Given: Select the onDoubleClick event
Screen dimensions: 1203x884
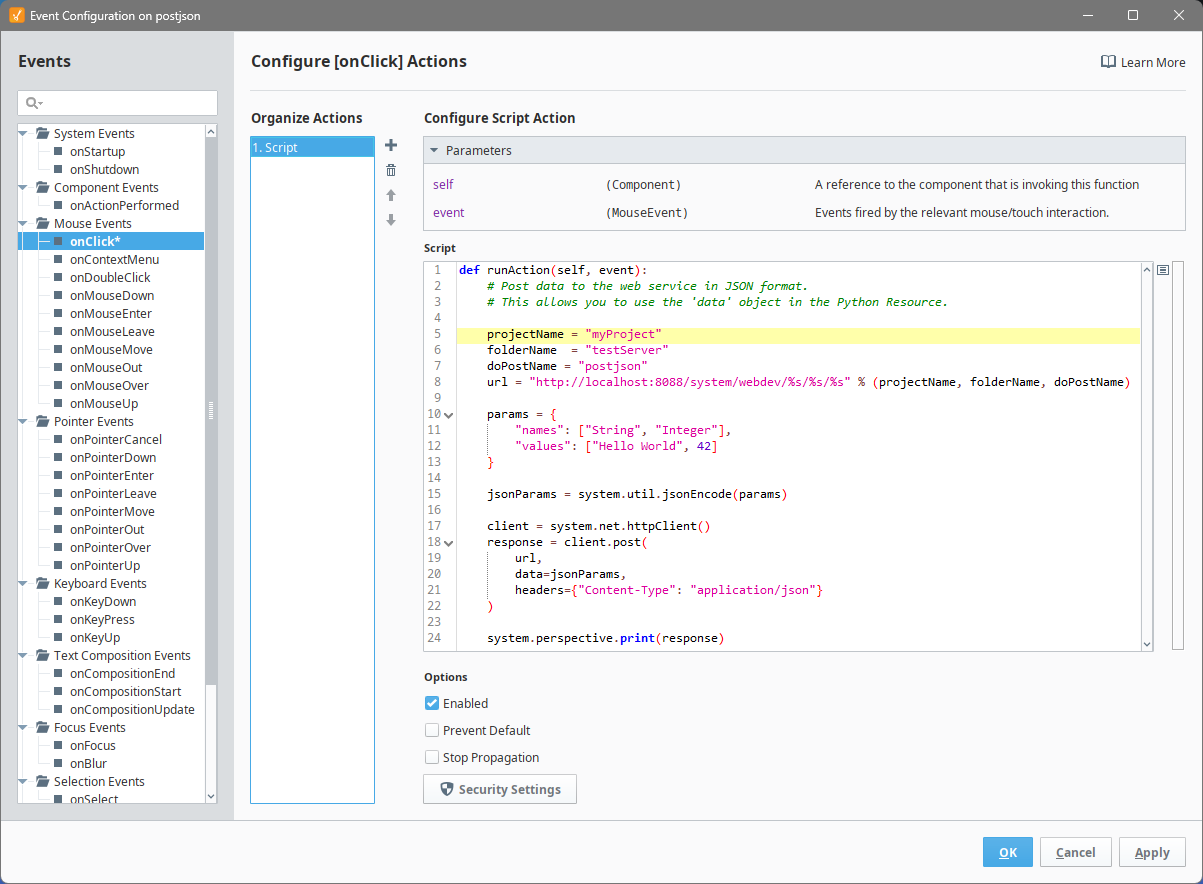Looking at the screenshot, I should (x=110, y=277).
